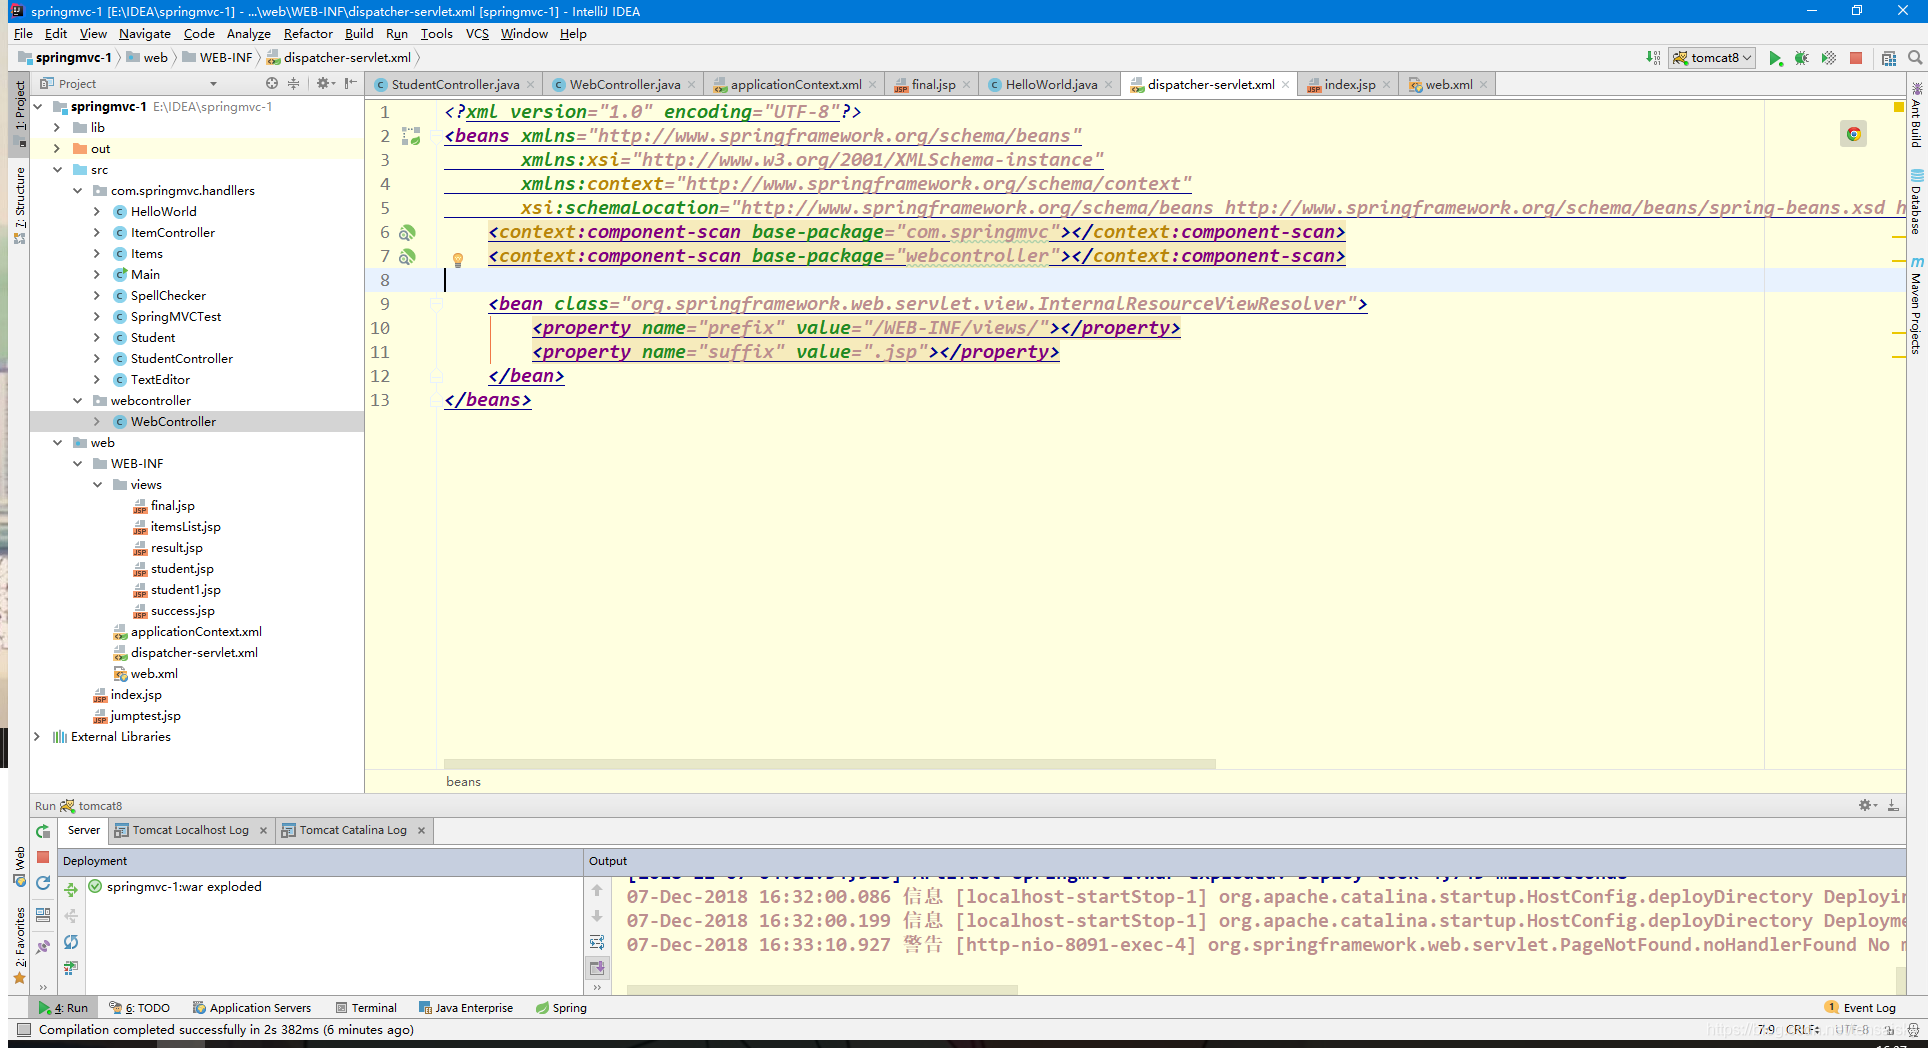Open the Database side panel
Image resolution: width=1928 pixels, height=1048 pixels.
[1916, 202]
